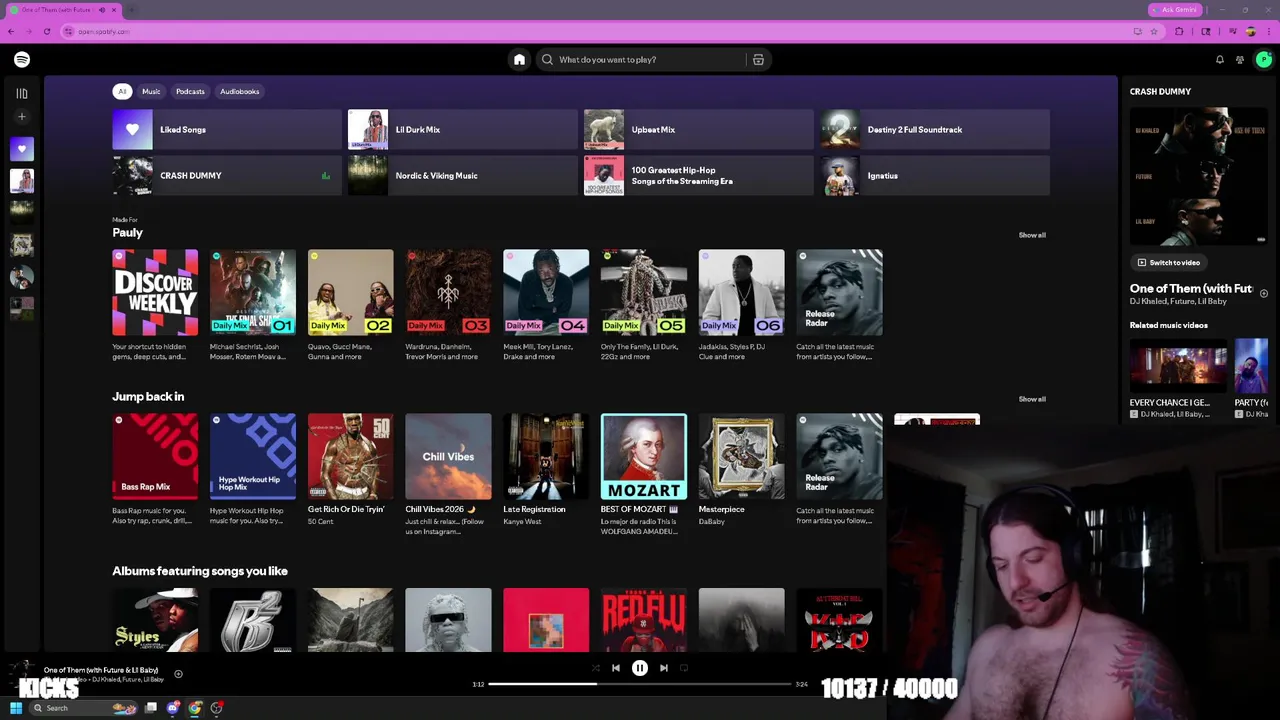Open the Upbeat Mix tile
The height and width of the screenshot is (720, 1280).
click(699, 129)
